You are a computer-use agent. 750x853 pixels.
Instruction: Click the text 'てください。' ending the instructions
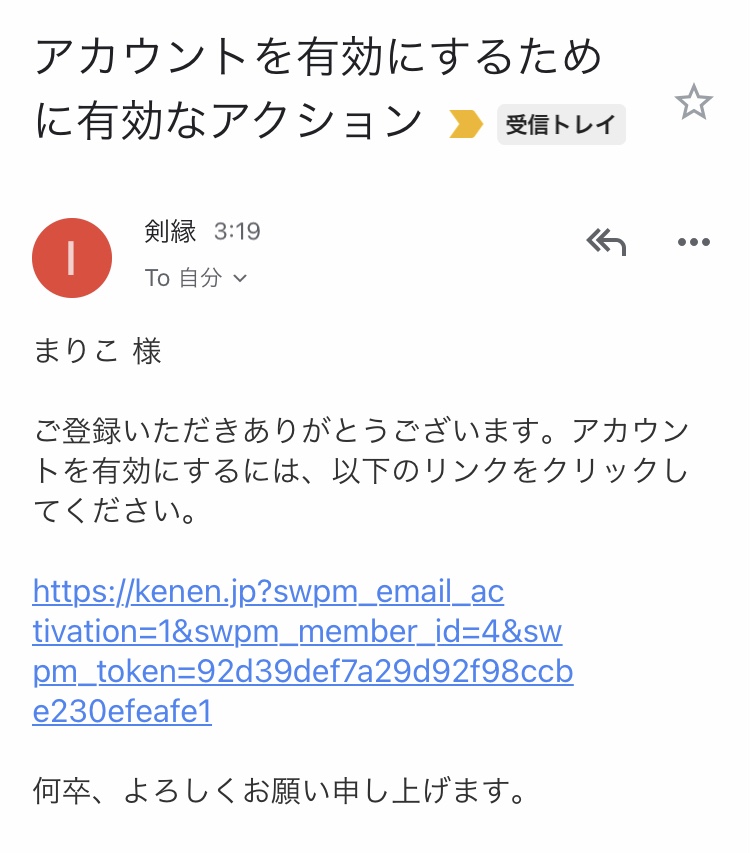[x=114, y=512]
